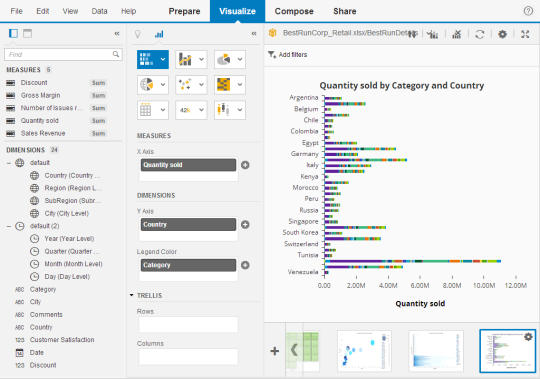Viewport: 540px width, 379px height.
Task: Add a dimension to Legend Color
Action: [245, 265]
